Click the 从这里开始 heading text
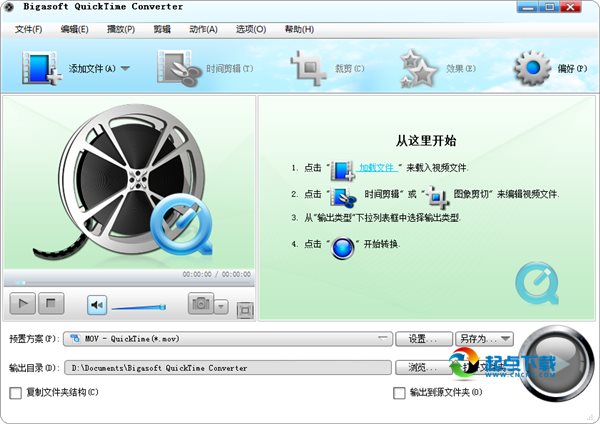 click(x=426, y=140)
